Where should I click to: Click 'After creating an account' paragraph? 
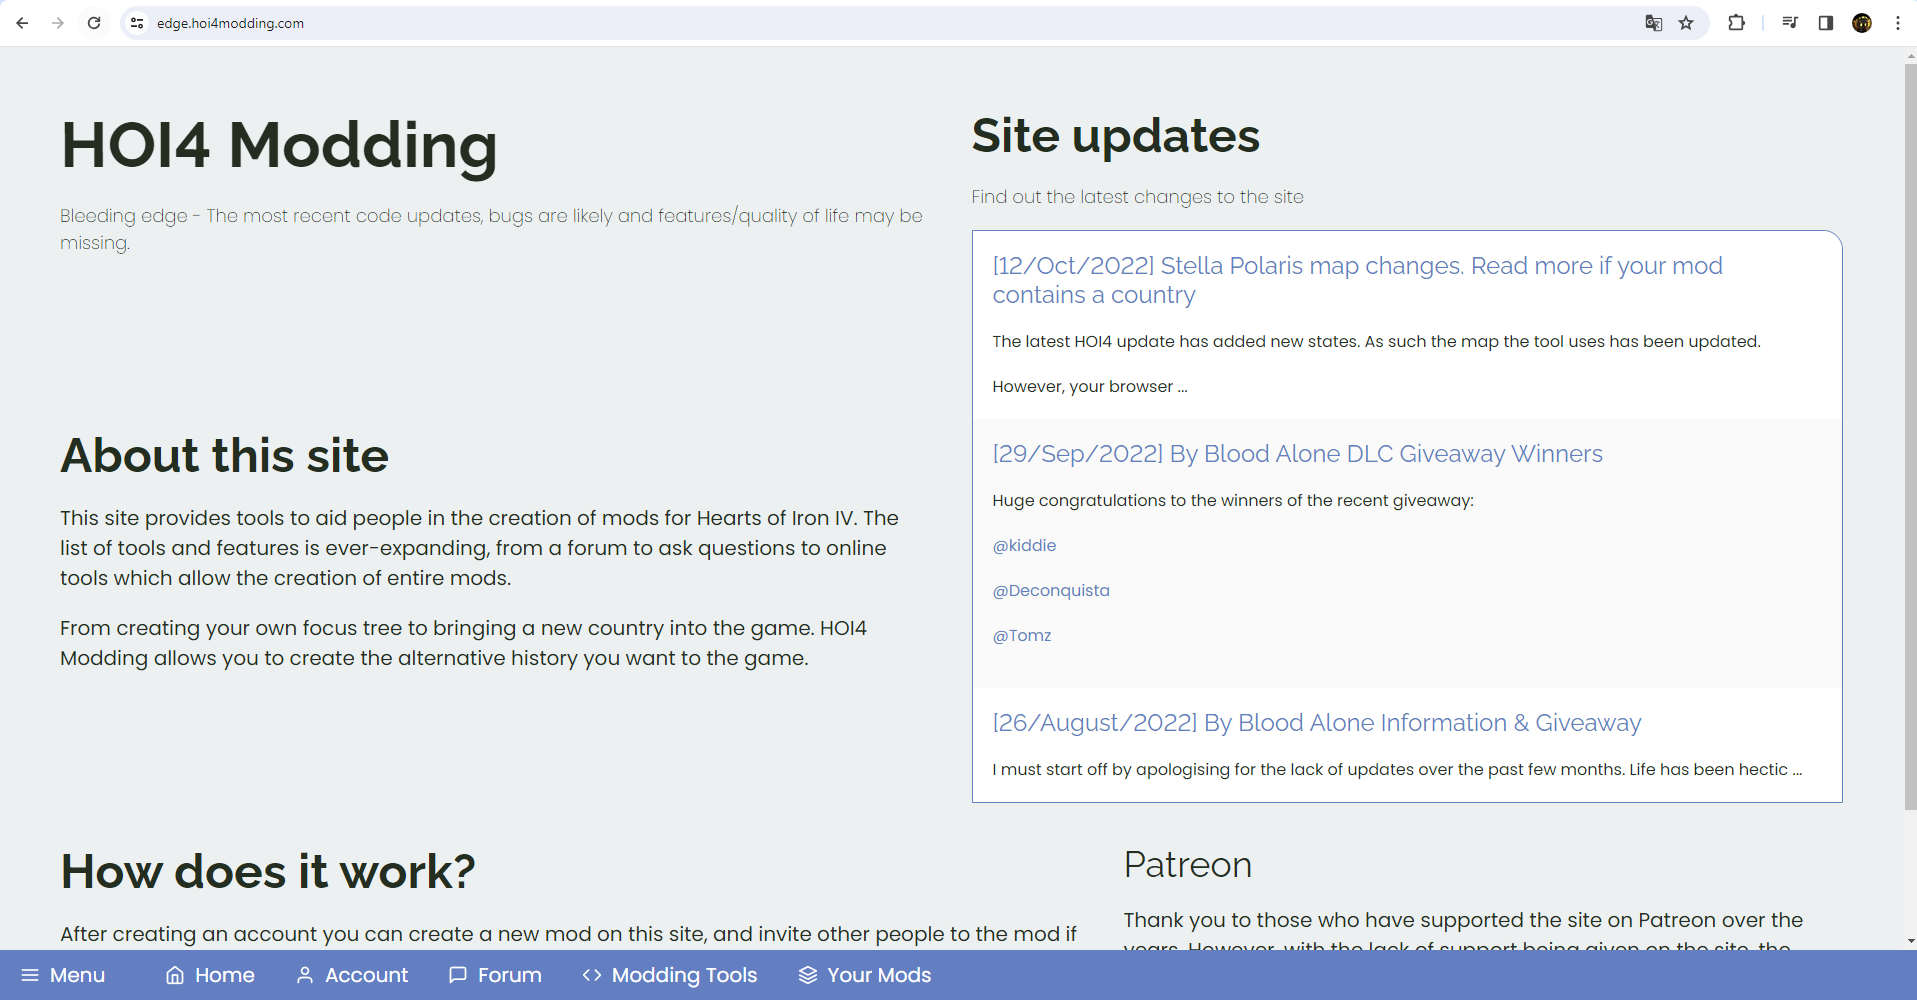568,934
